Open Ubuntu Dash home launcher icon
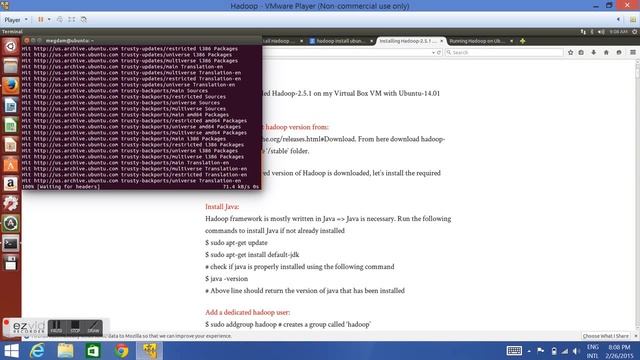This screenshot has height=360, width=640. (x=11, y=47)
